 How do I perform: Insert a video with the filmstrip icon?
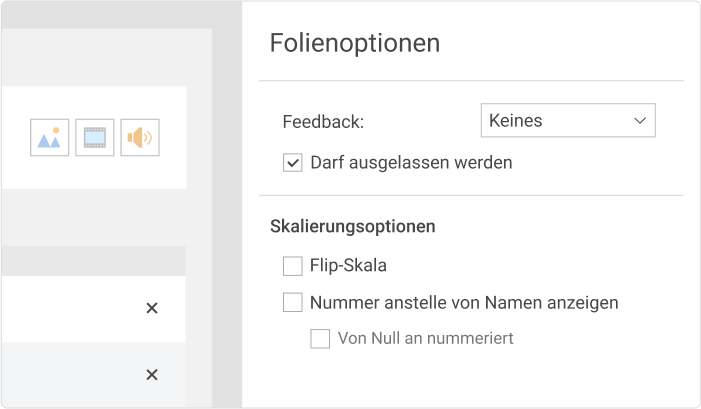95,137
